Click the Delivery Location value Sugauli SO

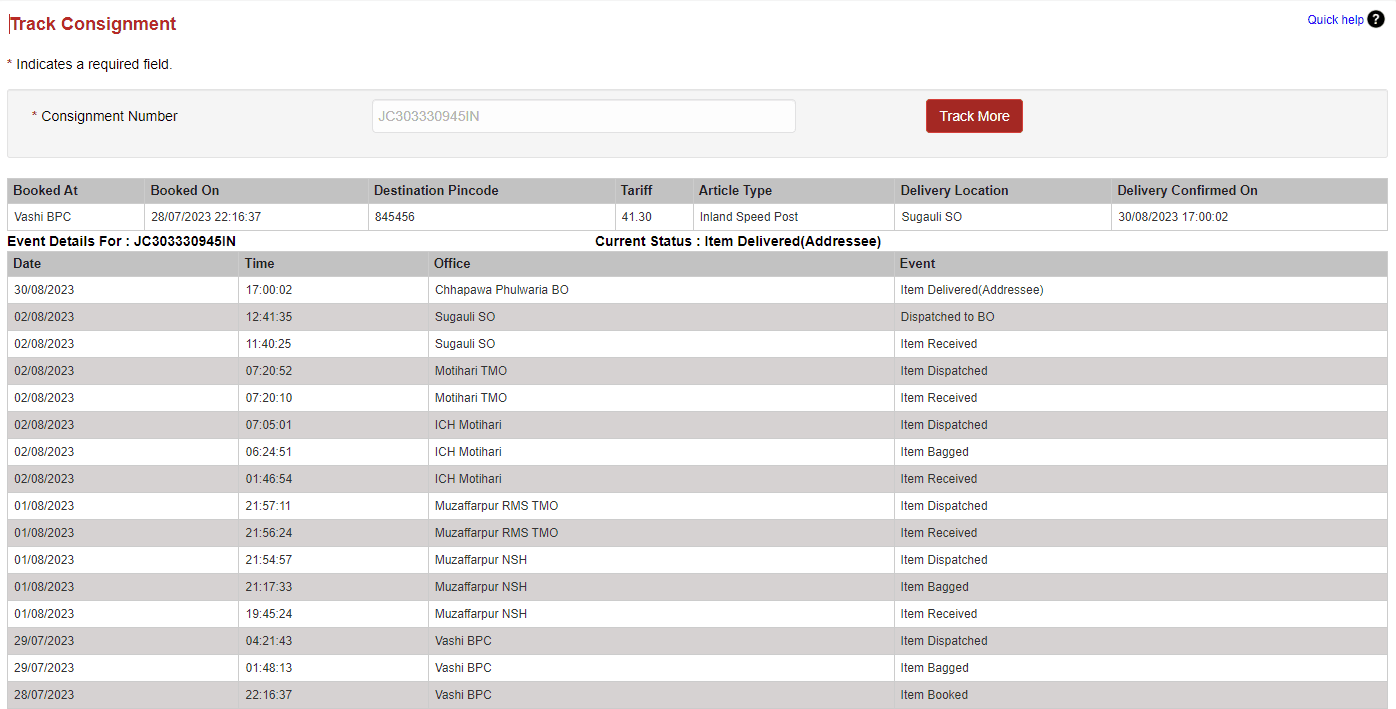(x=931, y=217)
